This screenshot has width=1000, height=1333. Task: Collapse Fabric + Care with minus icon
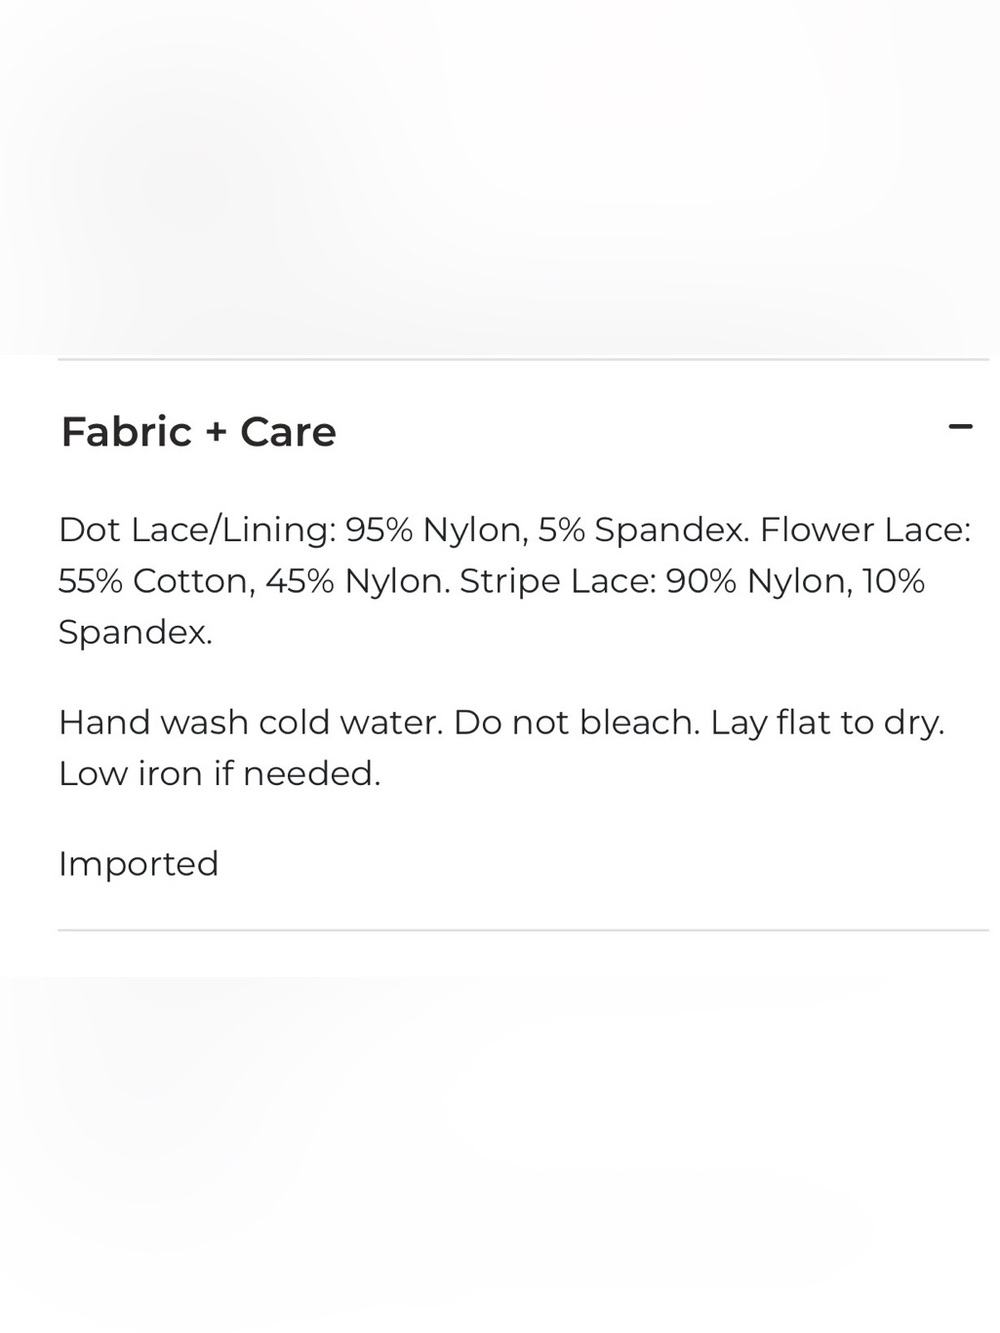(x=960, y=427)
